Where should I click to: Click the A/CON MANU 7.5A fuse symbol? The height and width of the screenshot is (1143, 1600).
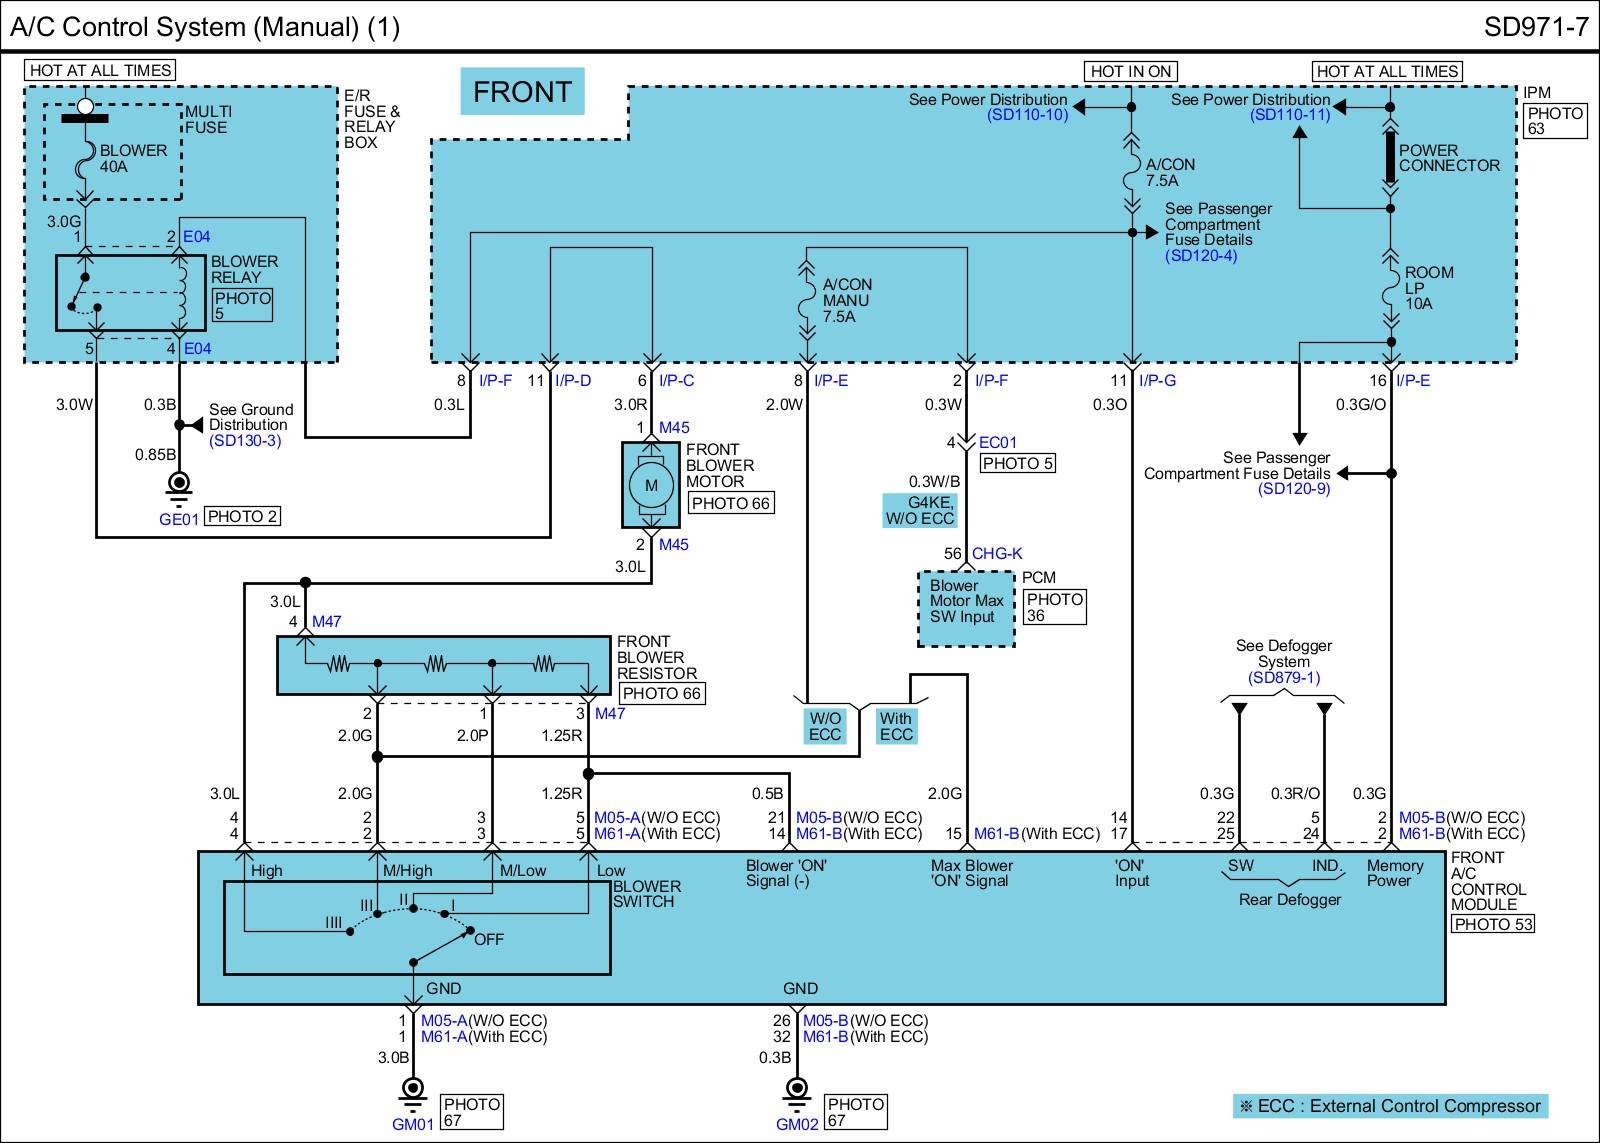coord(807,300)
